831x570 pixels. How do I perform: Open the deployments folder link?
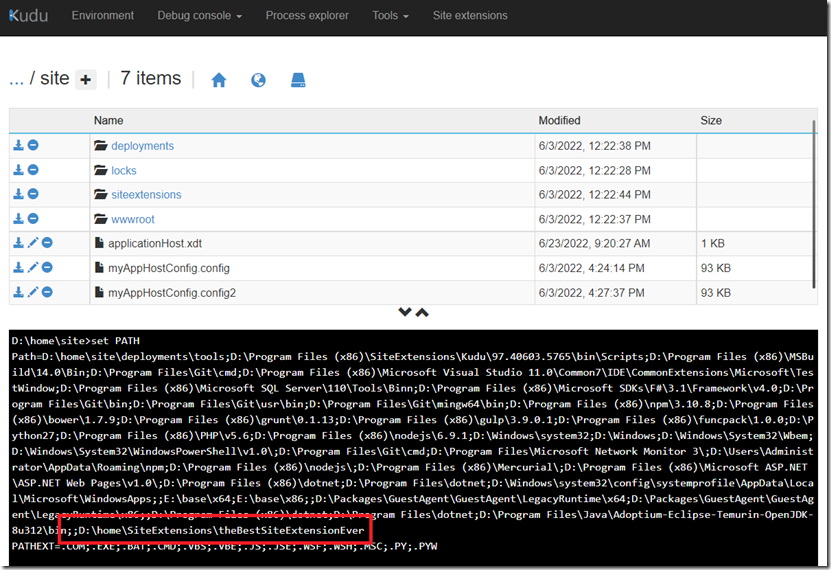(x=142, y=146)
